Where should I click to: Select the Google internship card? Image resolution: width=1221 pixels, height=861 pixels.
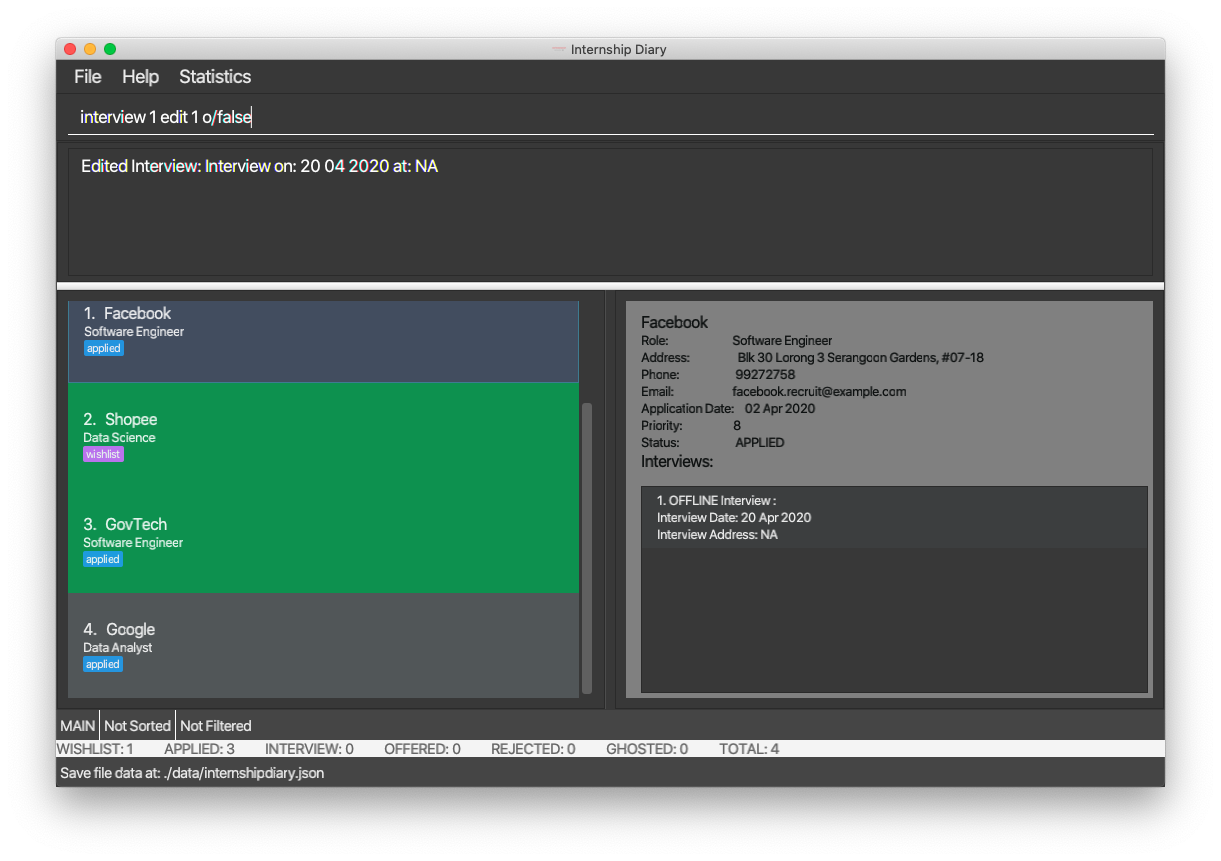click(323, 646)
